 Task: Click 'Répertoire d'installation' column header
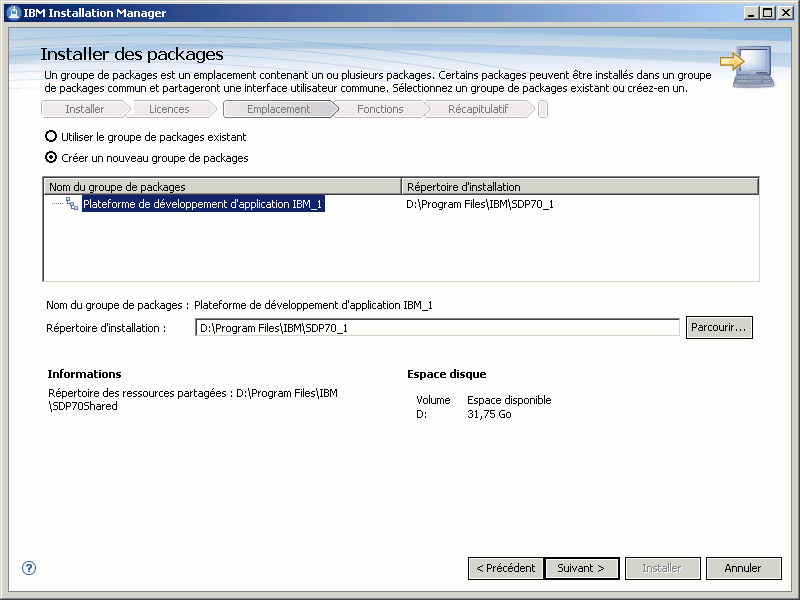point(580,187)
